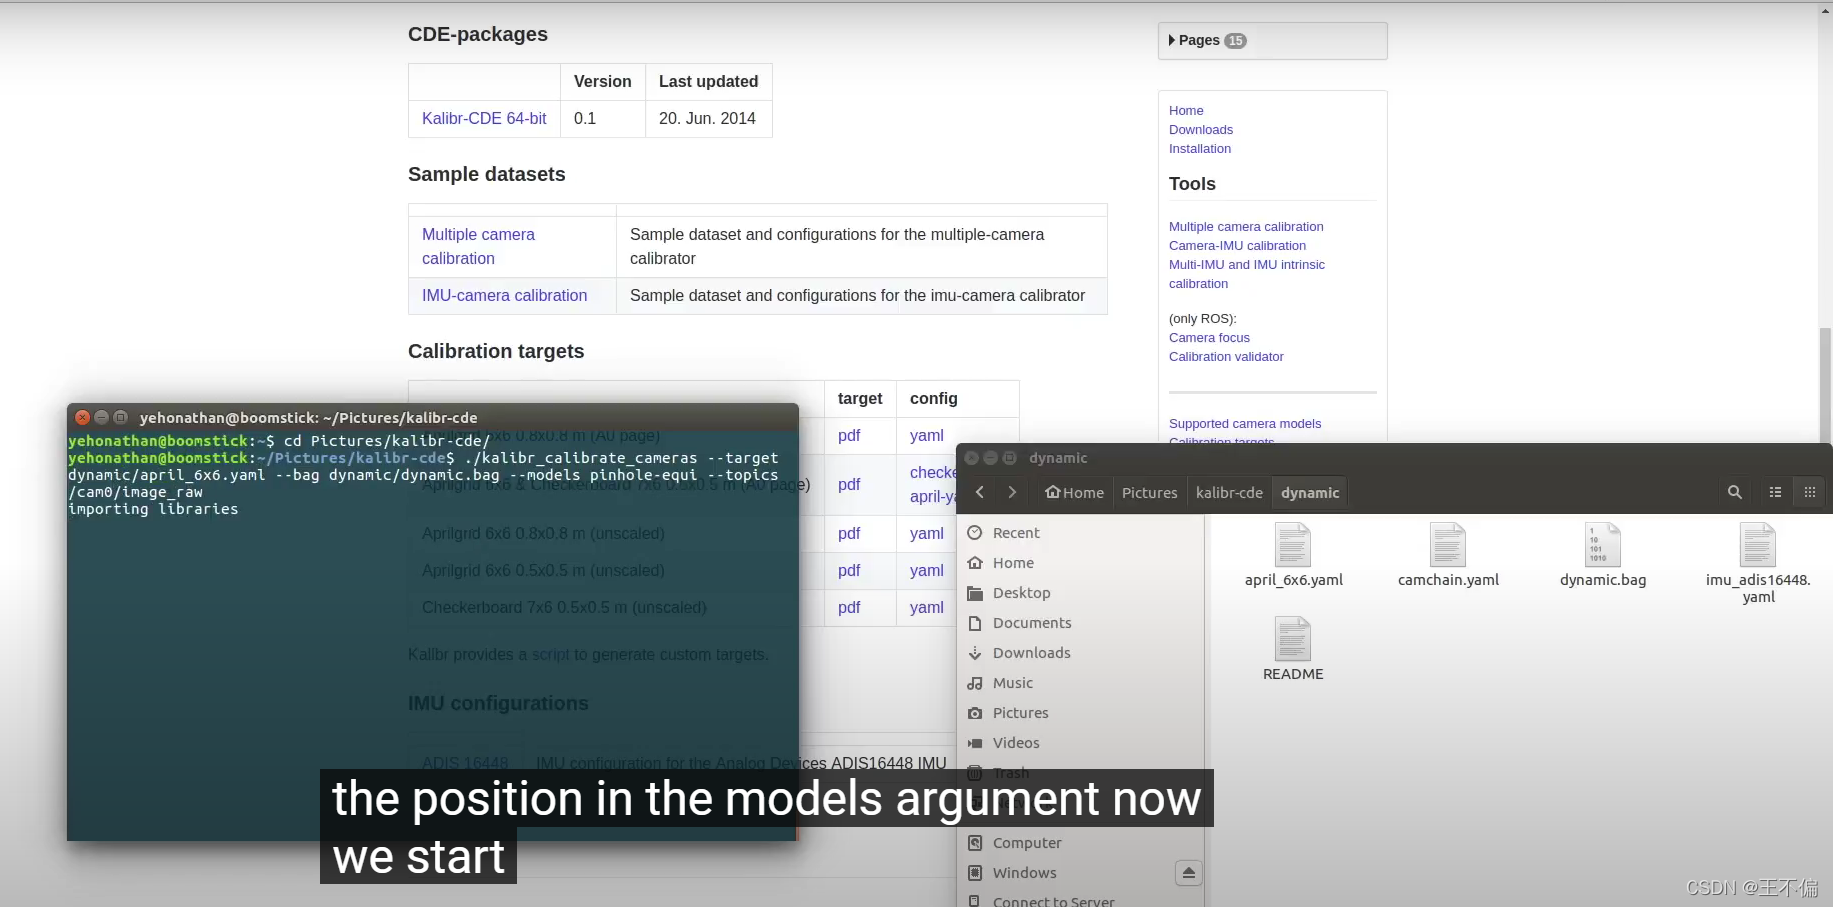The image size is (1833, 907).
Task: Open pdf link for Aprilgrid 0.8x0.8 unscaled
Action: [849, 533]
